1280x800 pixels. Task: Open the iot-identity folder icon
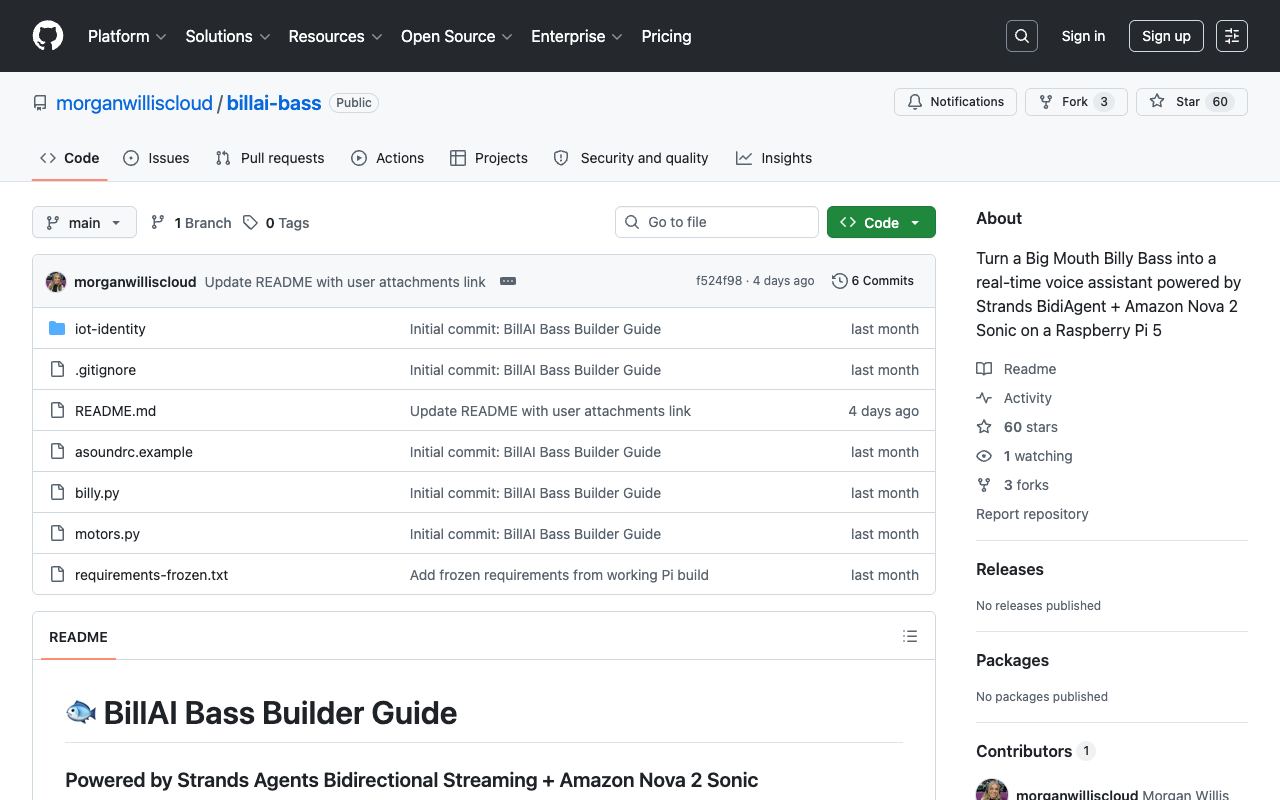[57, 329]
